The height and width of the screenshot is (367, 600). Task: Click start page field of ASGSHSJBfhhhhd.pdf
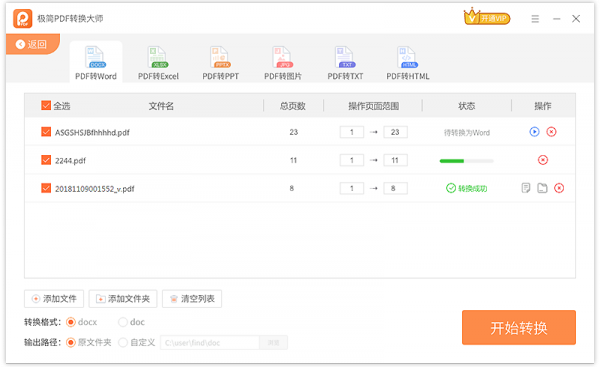(x=352, y=132)
